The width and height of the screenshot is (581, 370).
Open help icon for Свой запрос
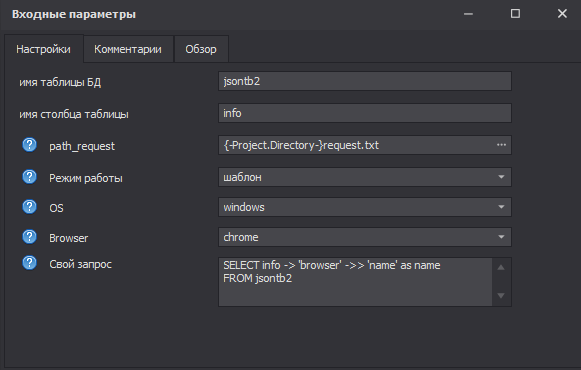click(29, 263)
